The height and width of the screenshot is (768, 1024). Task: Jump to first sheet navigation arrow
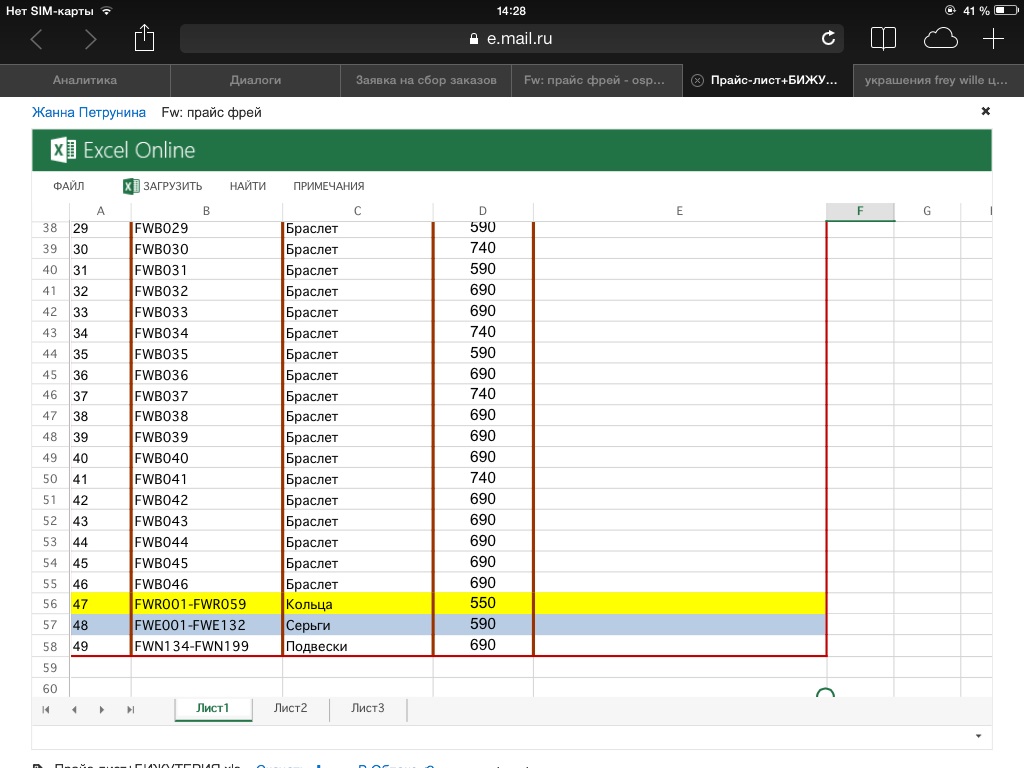coord(46,709)
